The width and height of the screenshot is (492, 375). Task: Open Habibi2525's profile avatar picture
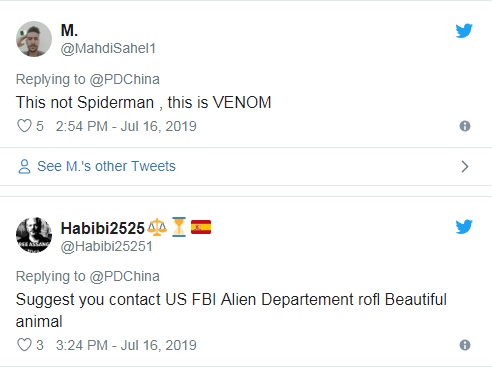[34, 235]
